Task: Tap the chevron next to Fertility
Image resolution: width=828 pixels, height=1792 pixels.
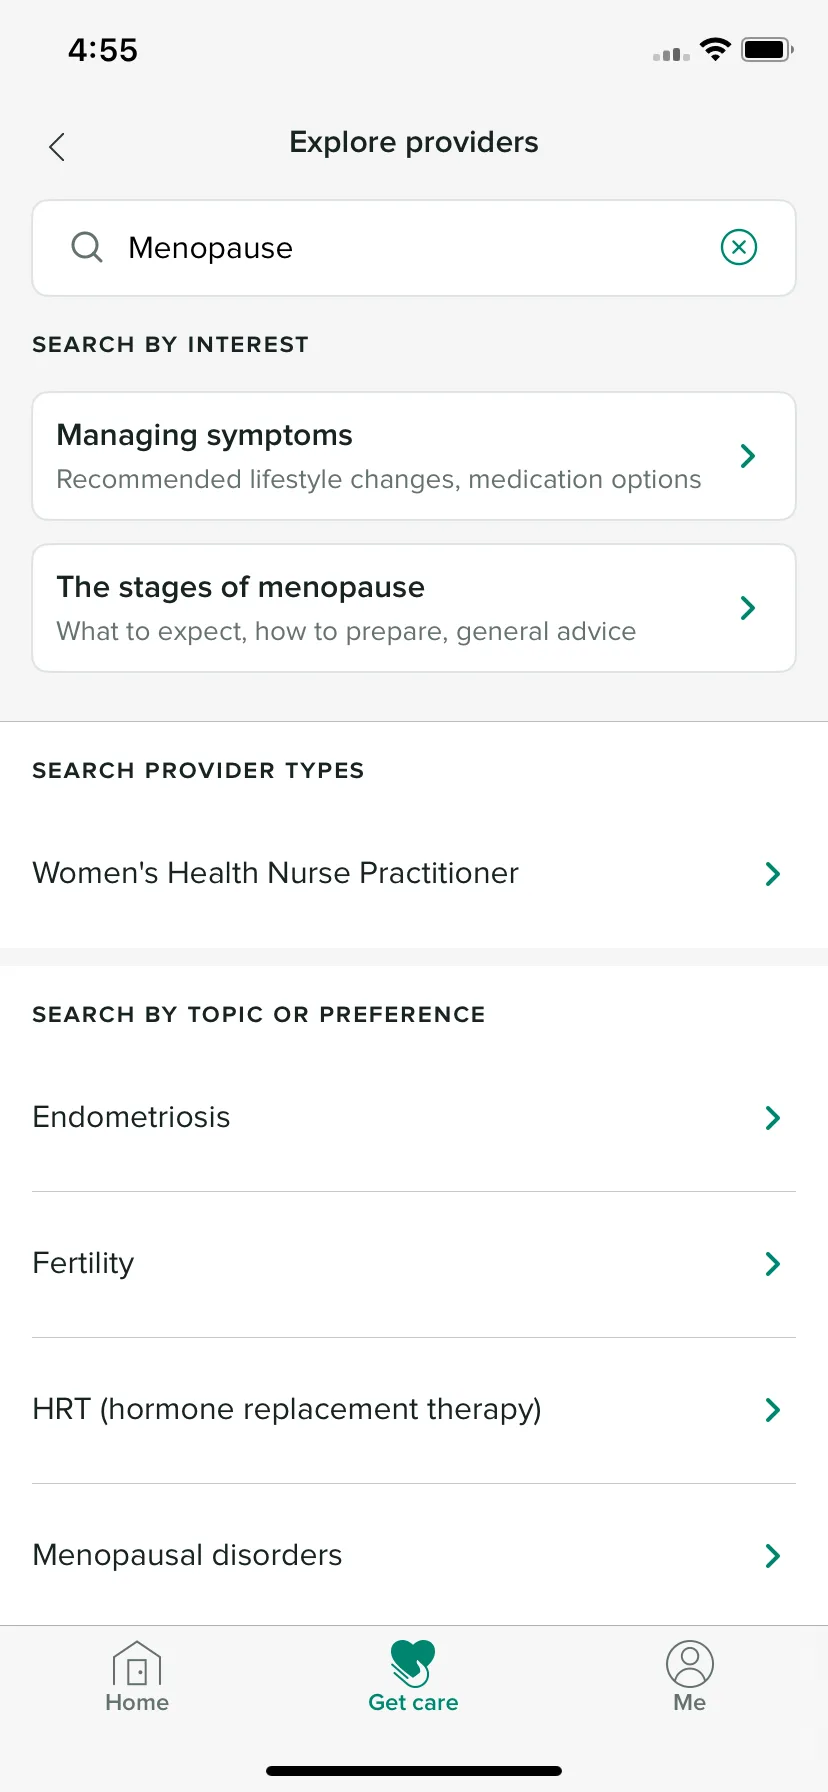Action: click(772, 1264)
